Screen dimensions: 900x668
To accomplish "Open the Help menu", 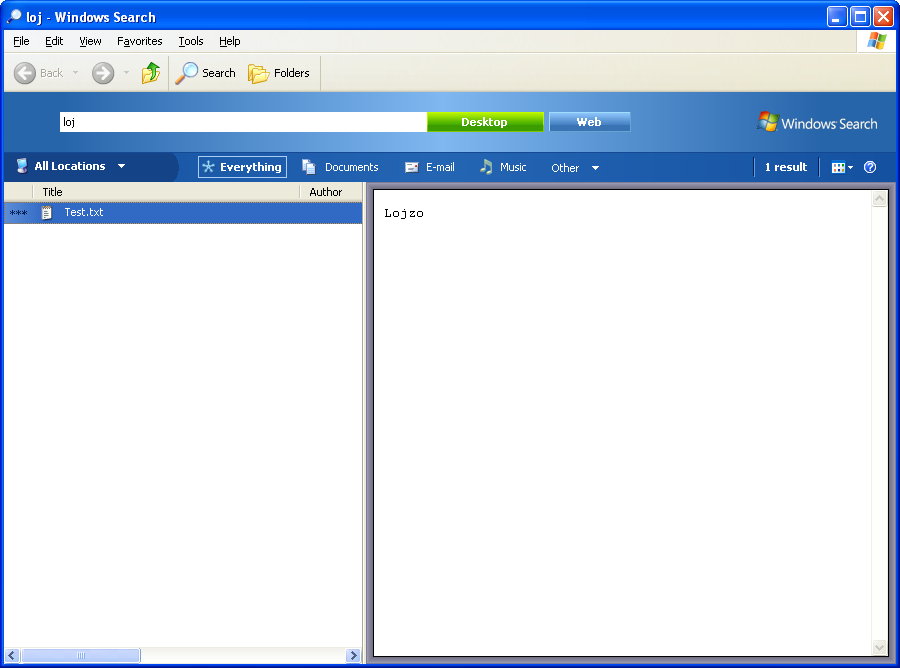I will [230, 41].
